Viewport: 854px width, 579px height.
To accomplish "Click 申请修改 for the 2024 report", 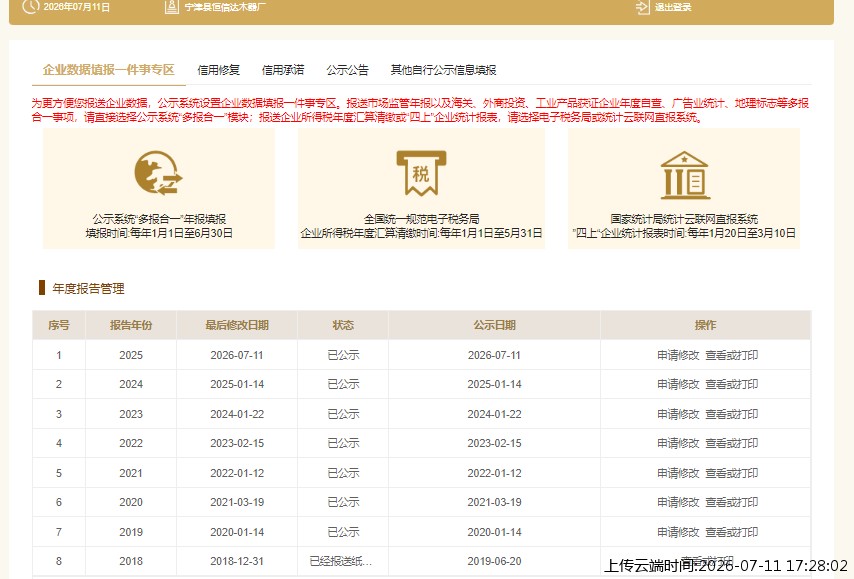I will coord(678,384).
